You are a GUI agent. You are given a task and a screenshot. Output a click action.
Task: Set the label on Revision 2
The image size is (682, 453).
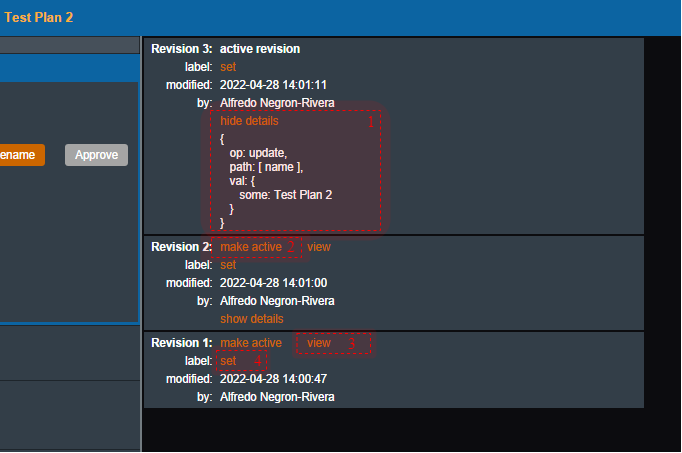[228, 265]
